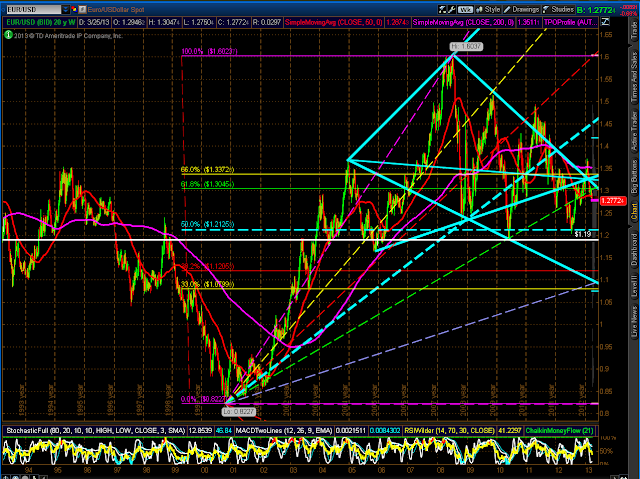Open chart settings wrench icon
This screenshot has width=640, height=479.
(451, 9)
